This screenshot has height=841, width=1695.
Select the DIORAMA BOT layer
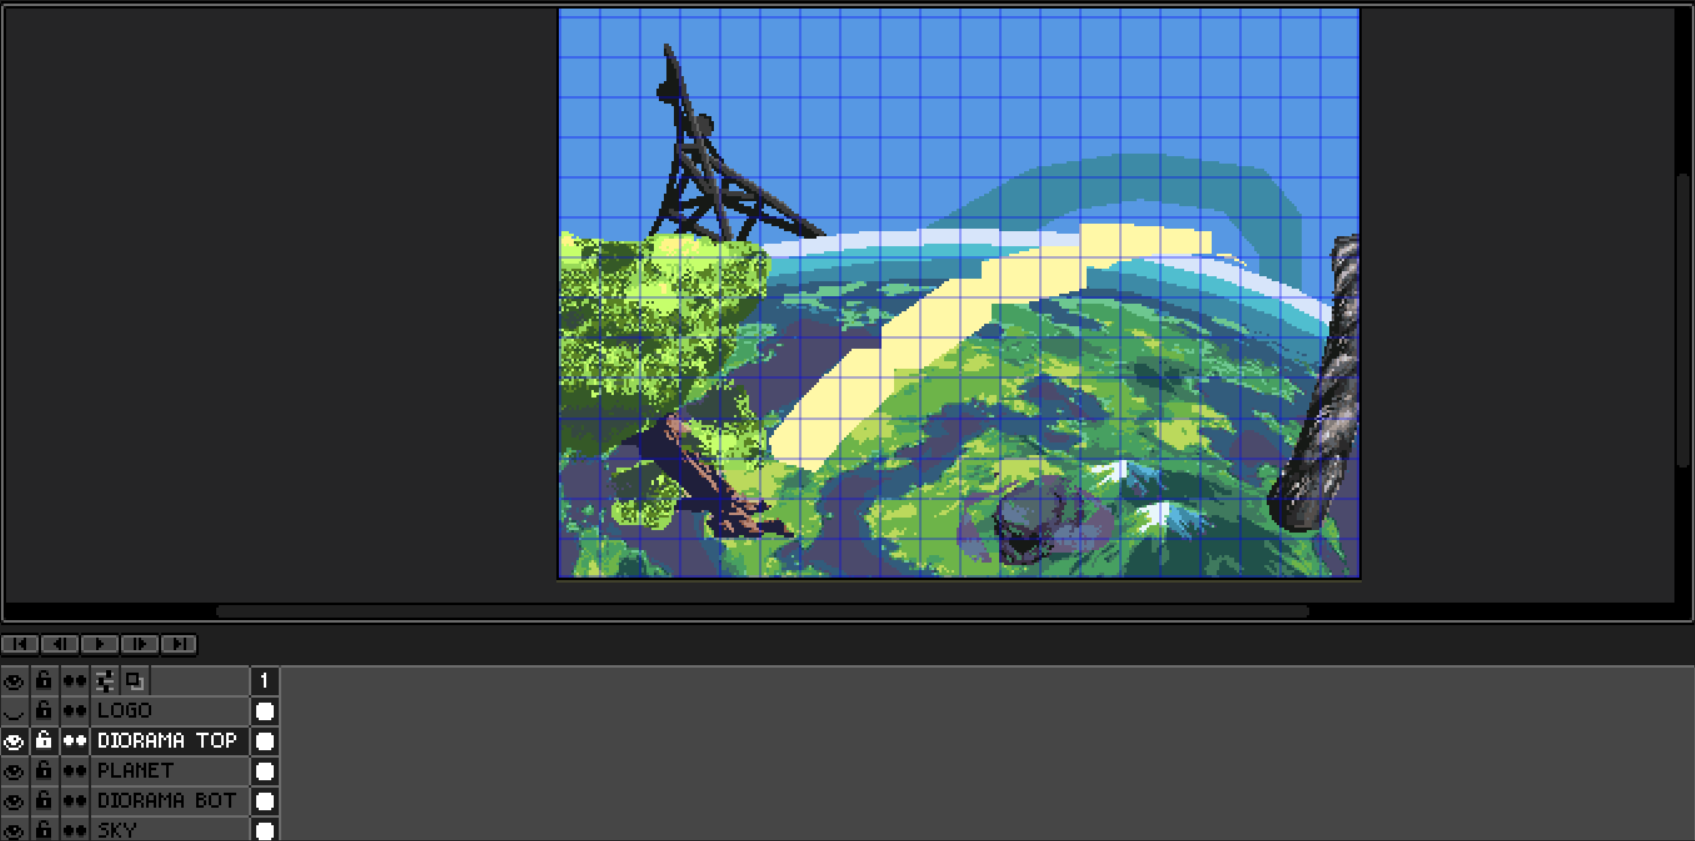pyautogui.click(x=170, y=801)
